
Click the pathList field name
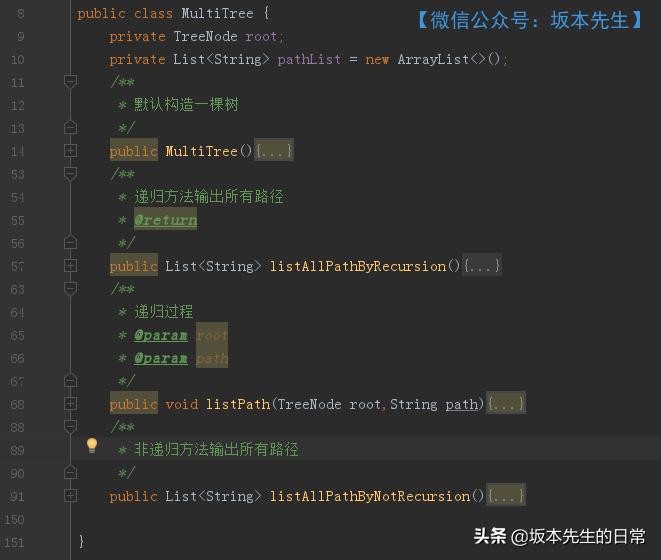point(309,59)
